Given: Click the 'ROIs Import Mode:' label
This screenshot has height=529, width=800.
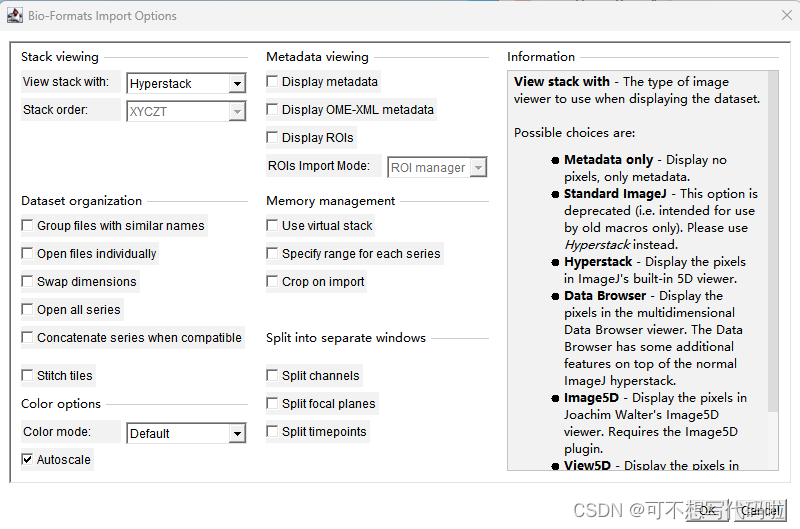Looking at the screenshot, I should coord(319,166).
